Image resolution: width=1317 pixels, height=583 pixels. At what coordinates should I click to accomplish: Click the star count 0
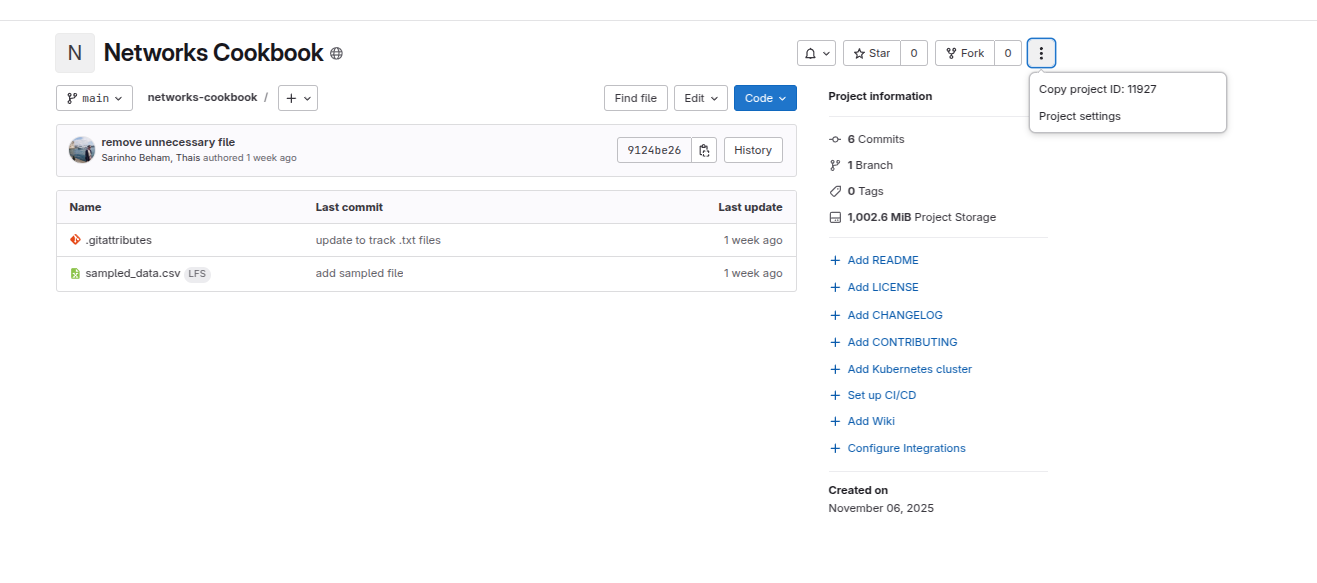coord(914,53)
